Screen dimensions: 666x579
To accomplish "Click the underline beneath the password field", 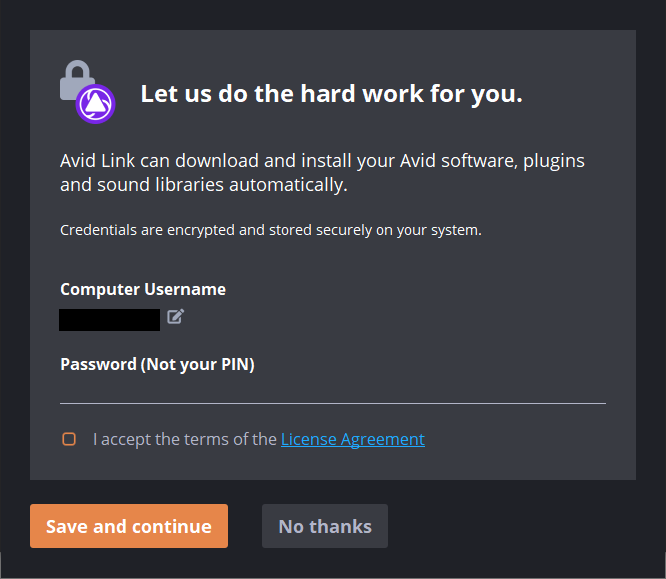I will click(333, 403).
